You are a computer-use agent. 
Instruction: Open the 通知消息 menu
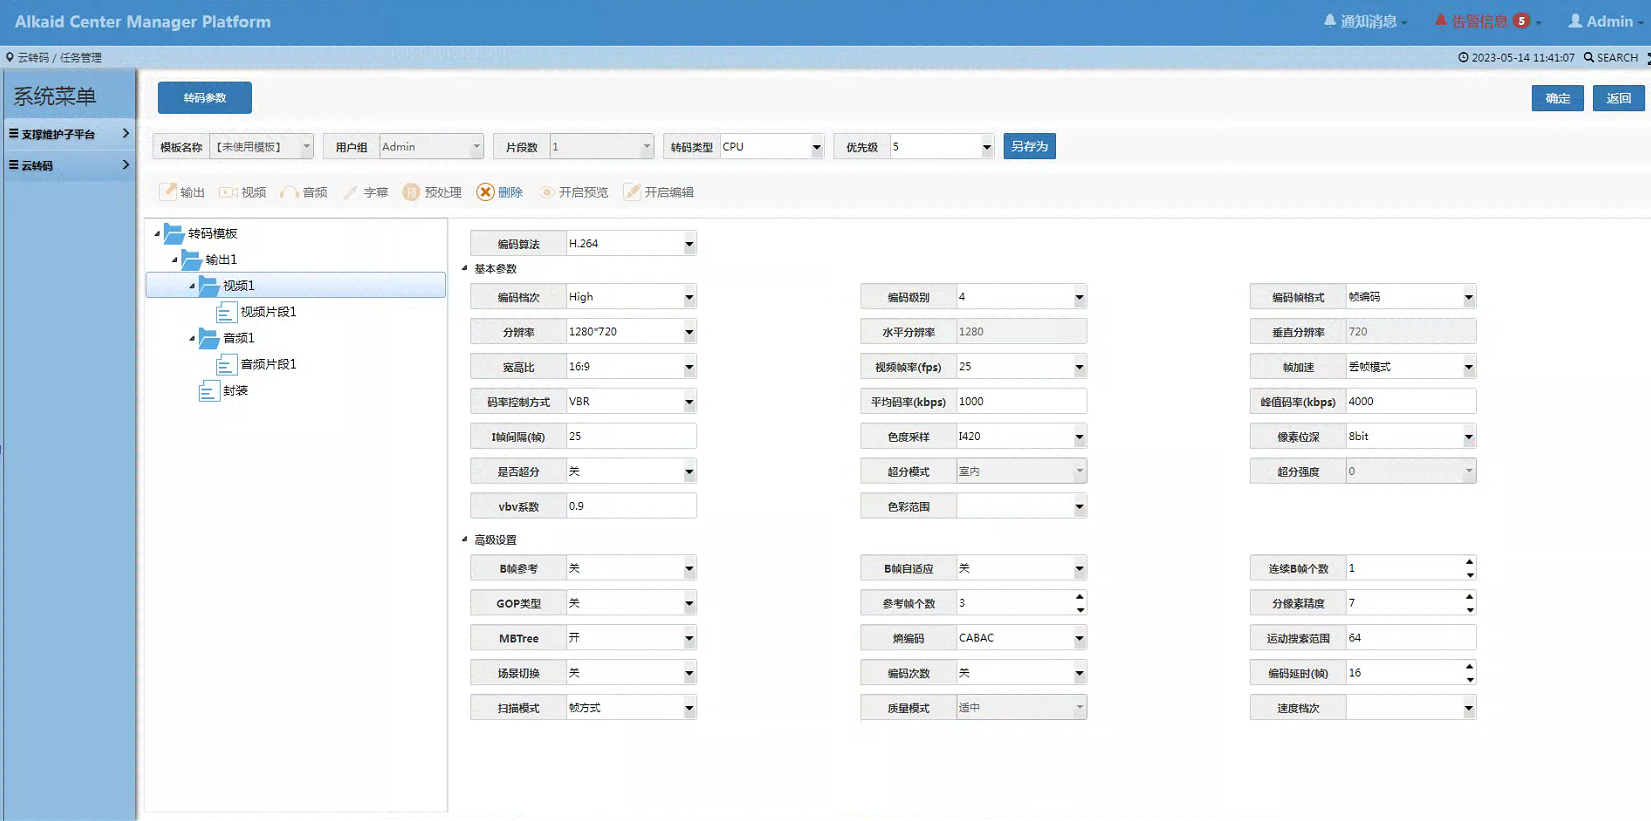click(1365, 21)
